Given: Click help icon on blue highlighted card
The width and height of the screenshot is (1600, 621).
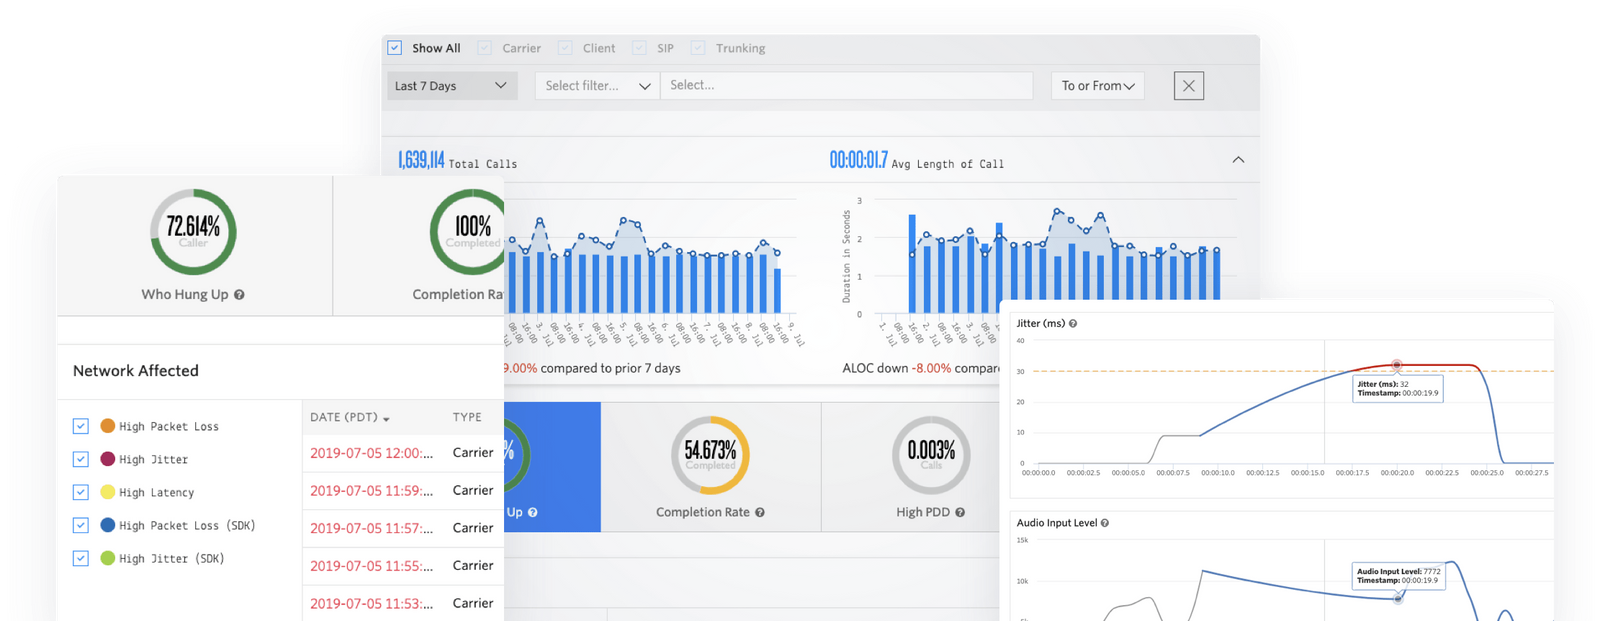Looking at the screenshot, I should click(533, 513).
